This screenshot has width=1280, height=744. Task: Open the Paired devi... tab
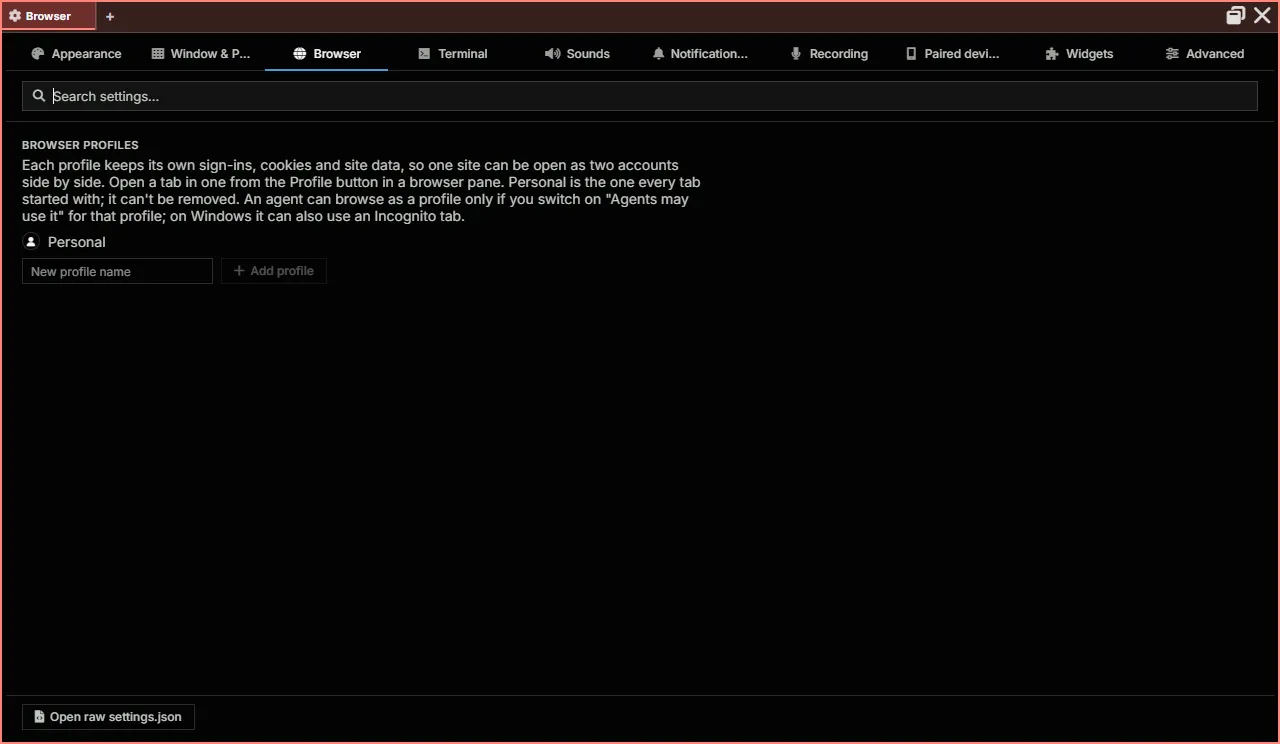click(x=952, y=54)
